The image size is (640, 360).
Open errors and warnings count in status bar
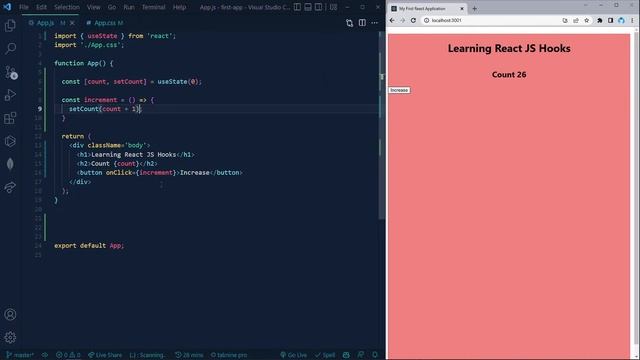[x=68, y=355]
